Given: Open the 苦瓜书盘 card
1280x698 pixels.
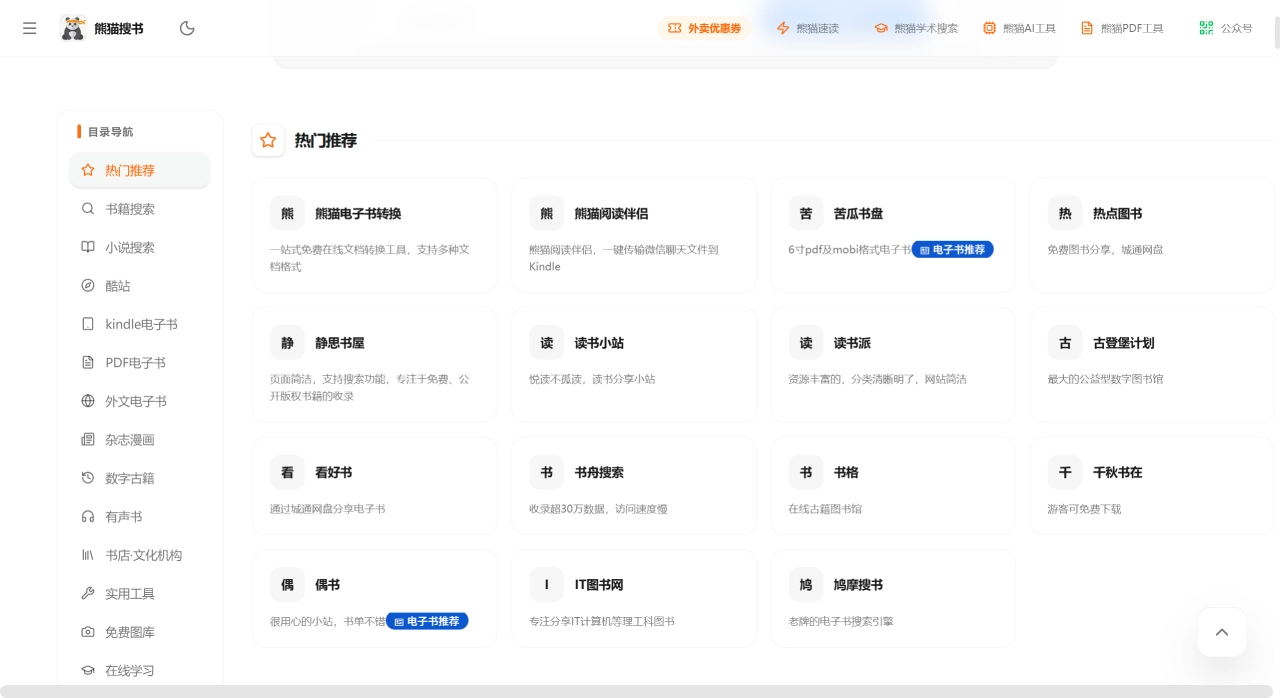Looking at the screenshot, I should tap(893, 236).
